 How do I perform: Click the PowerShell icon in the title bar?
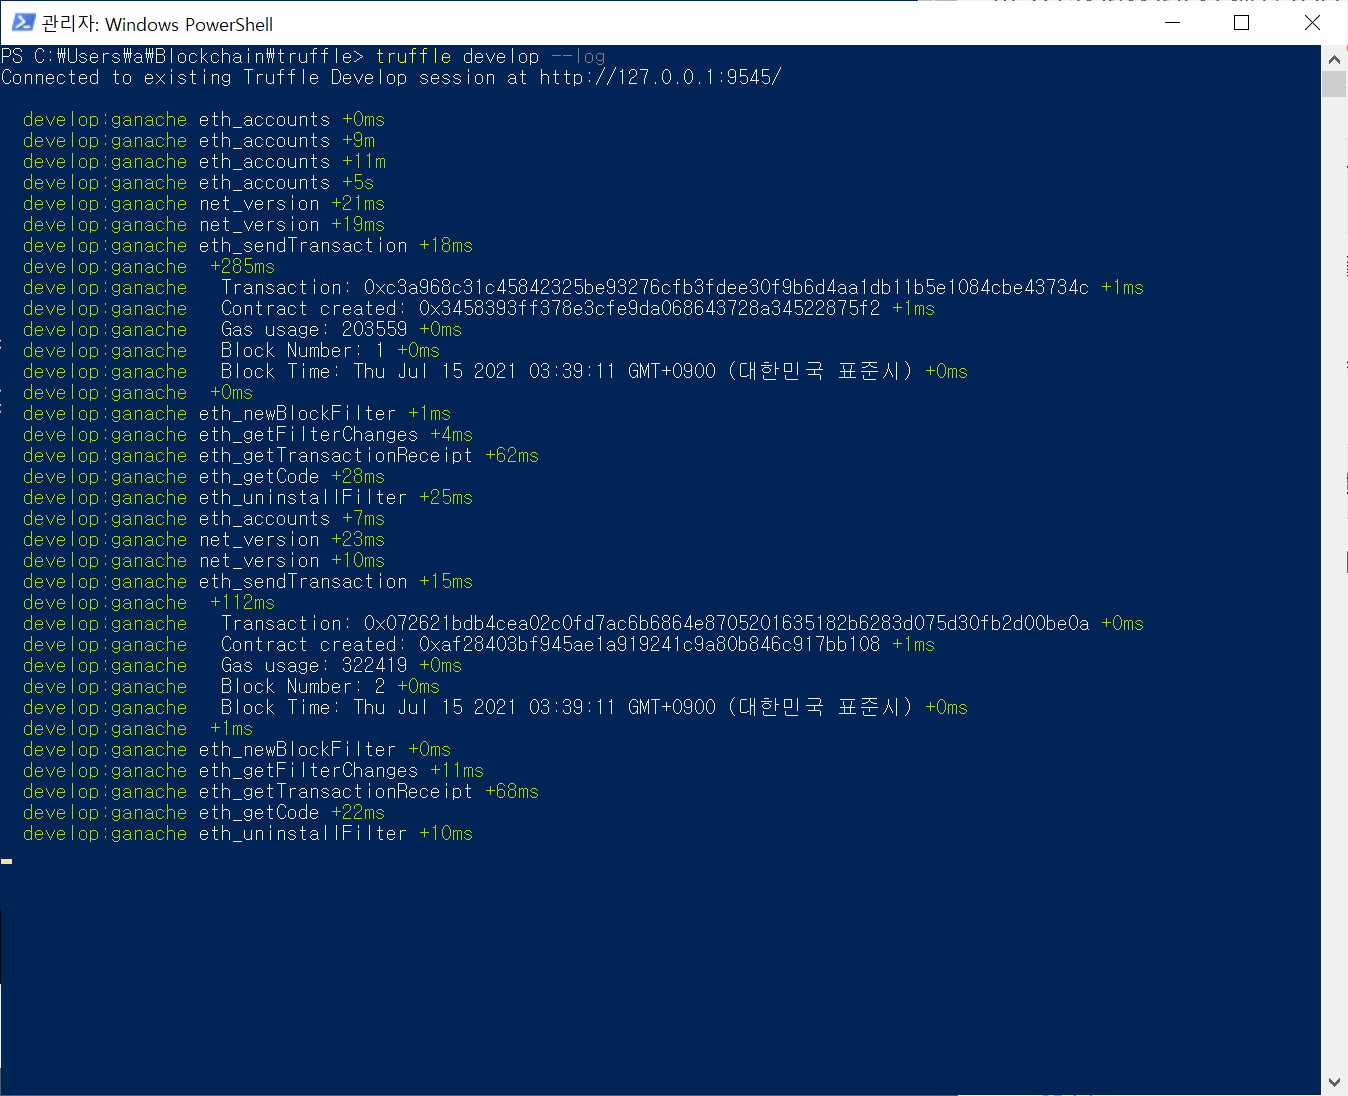[23, 22]
